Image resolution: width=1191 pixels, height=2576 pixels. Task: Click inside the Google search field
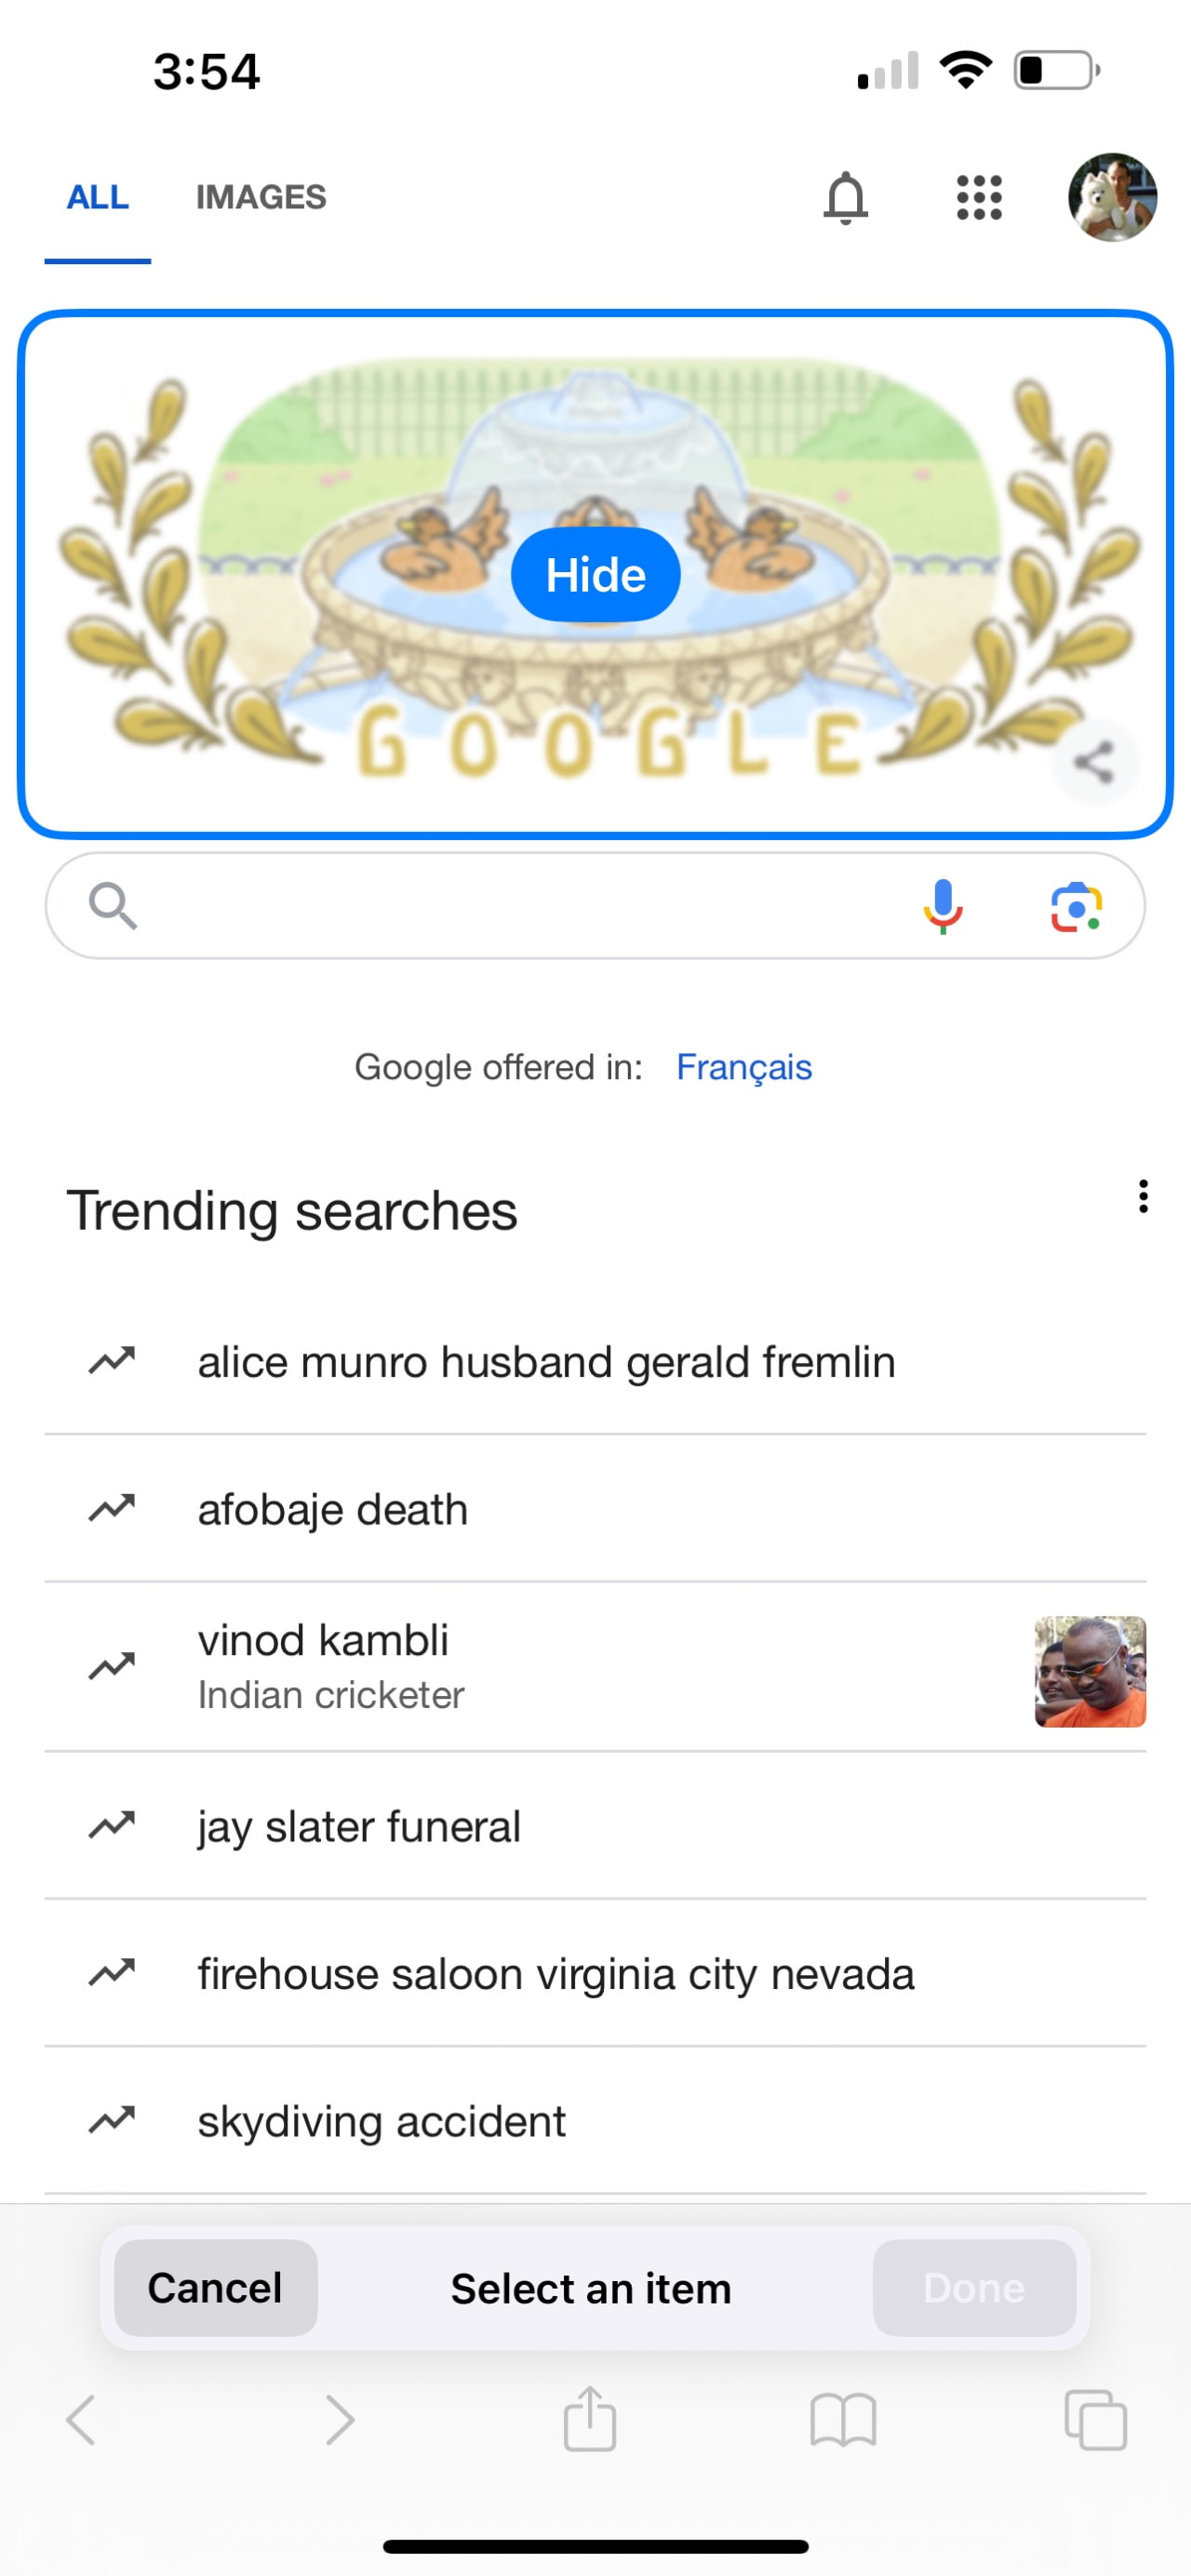(520, 906)
